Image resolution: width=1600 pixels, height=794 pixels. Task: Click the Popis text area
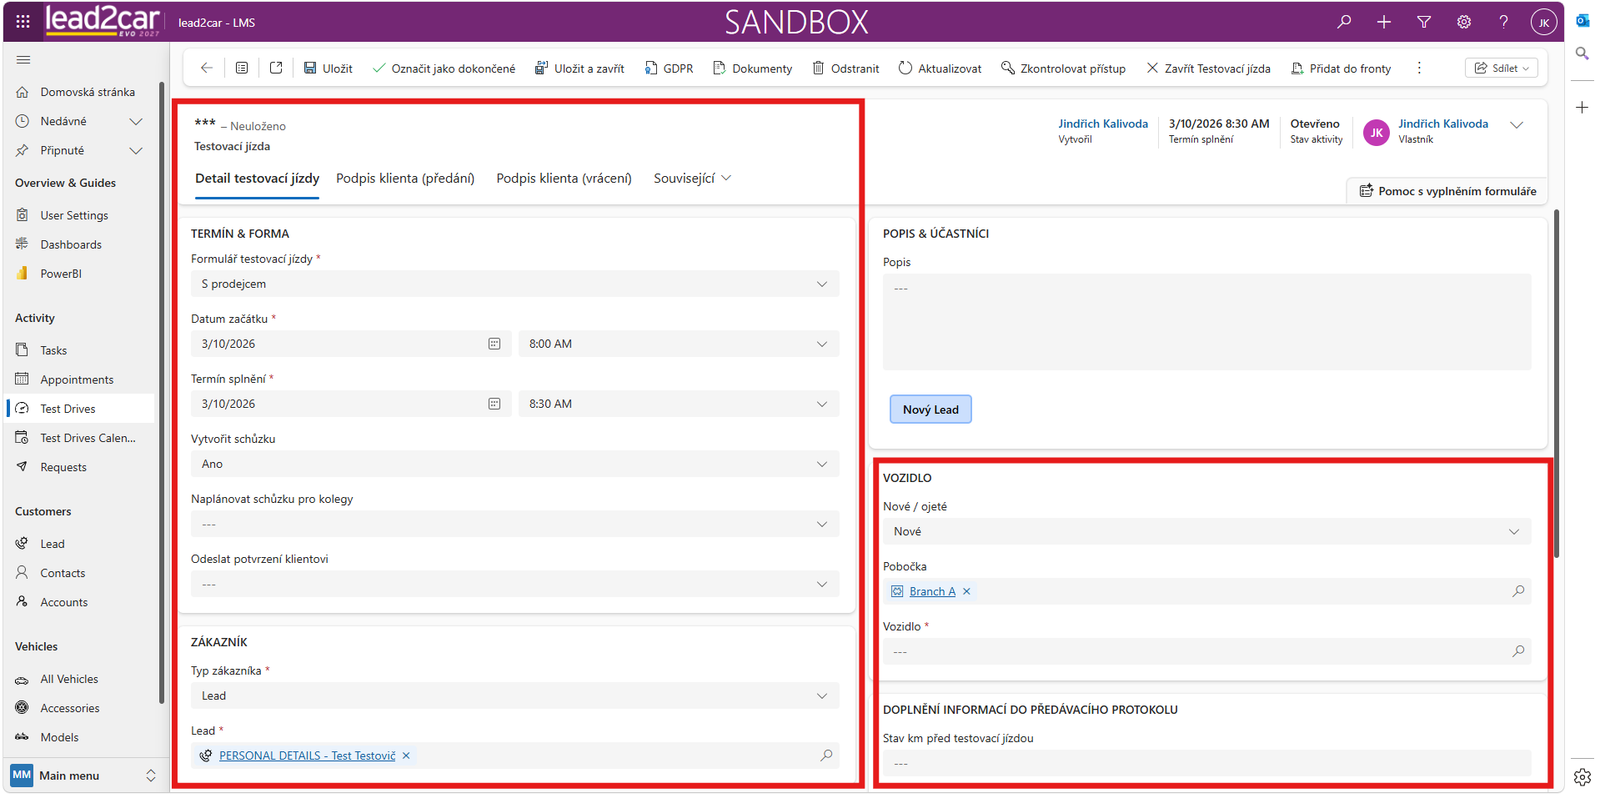pyautogui.click(x=1207, y=322)
